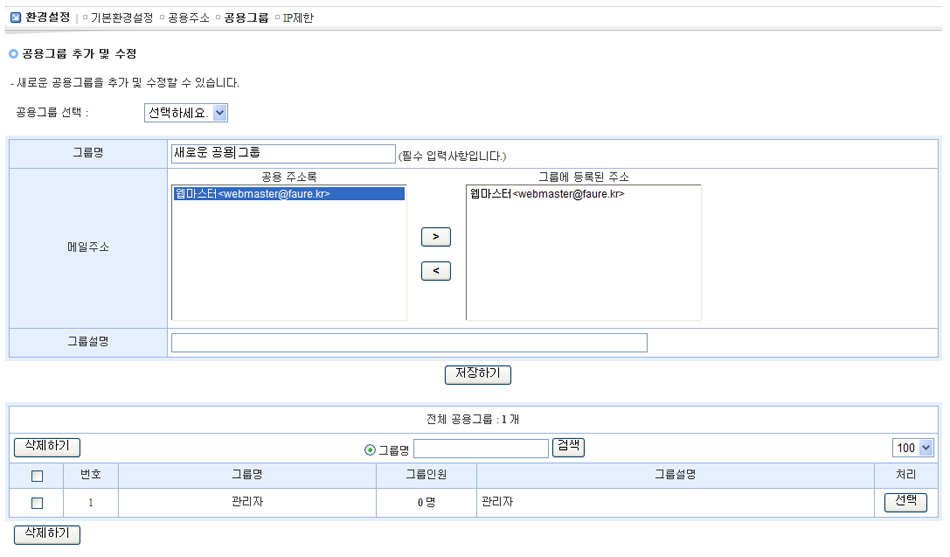Click the 검색 button
This screenshot has width=950, height=557.
(x=568, y=447)
